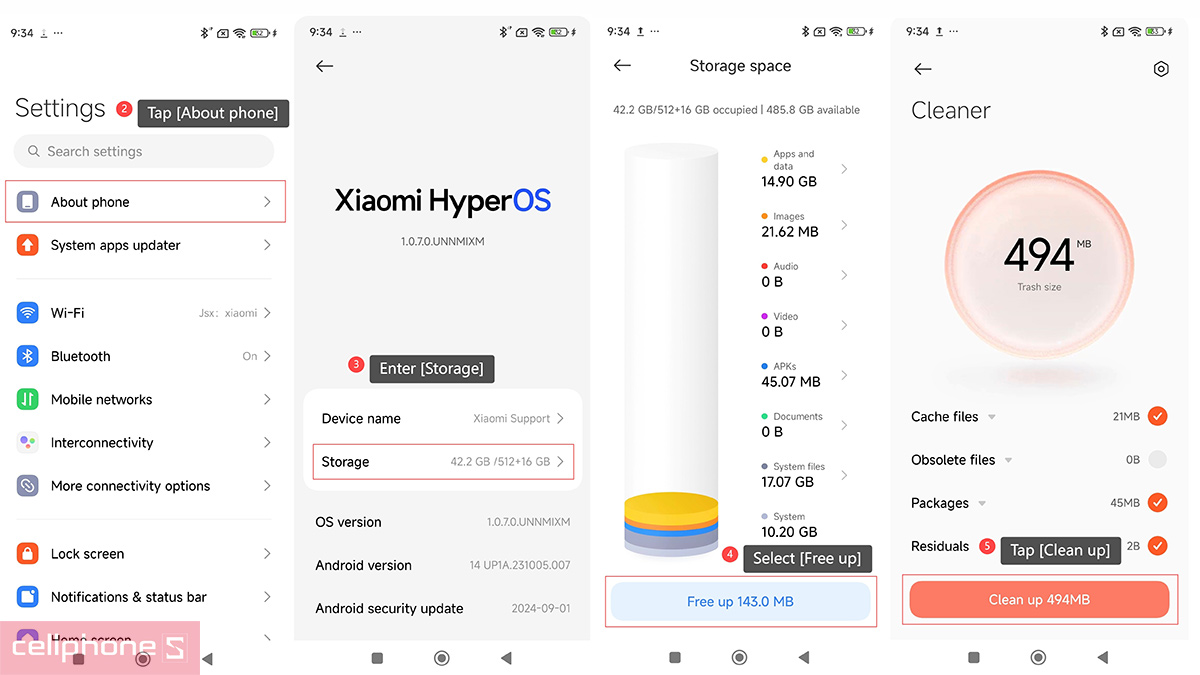1200x675 pixels.
Task: Uncheck Residuals checkbox
Action: (1157, 546)
